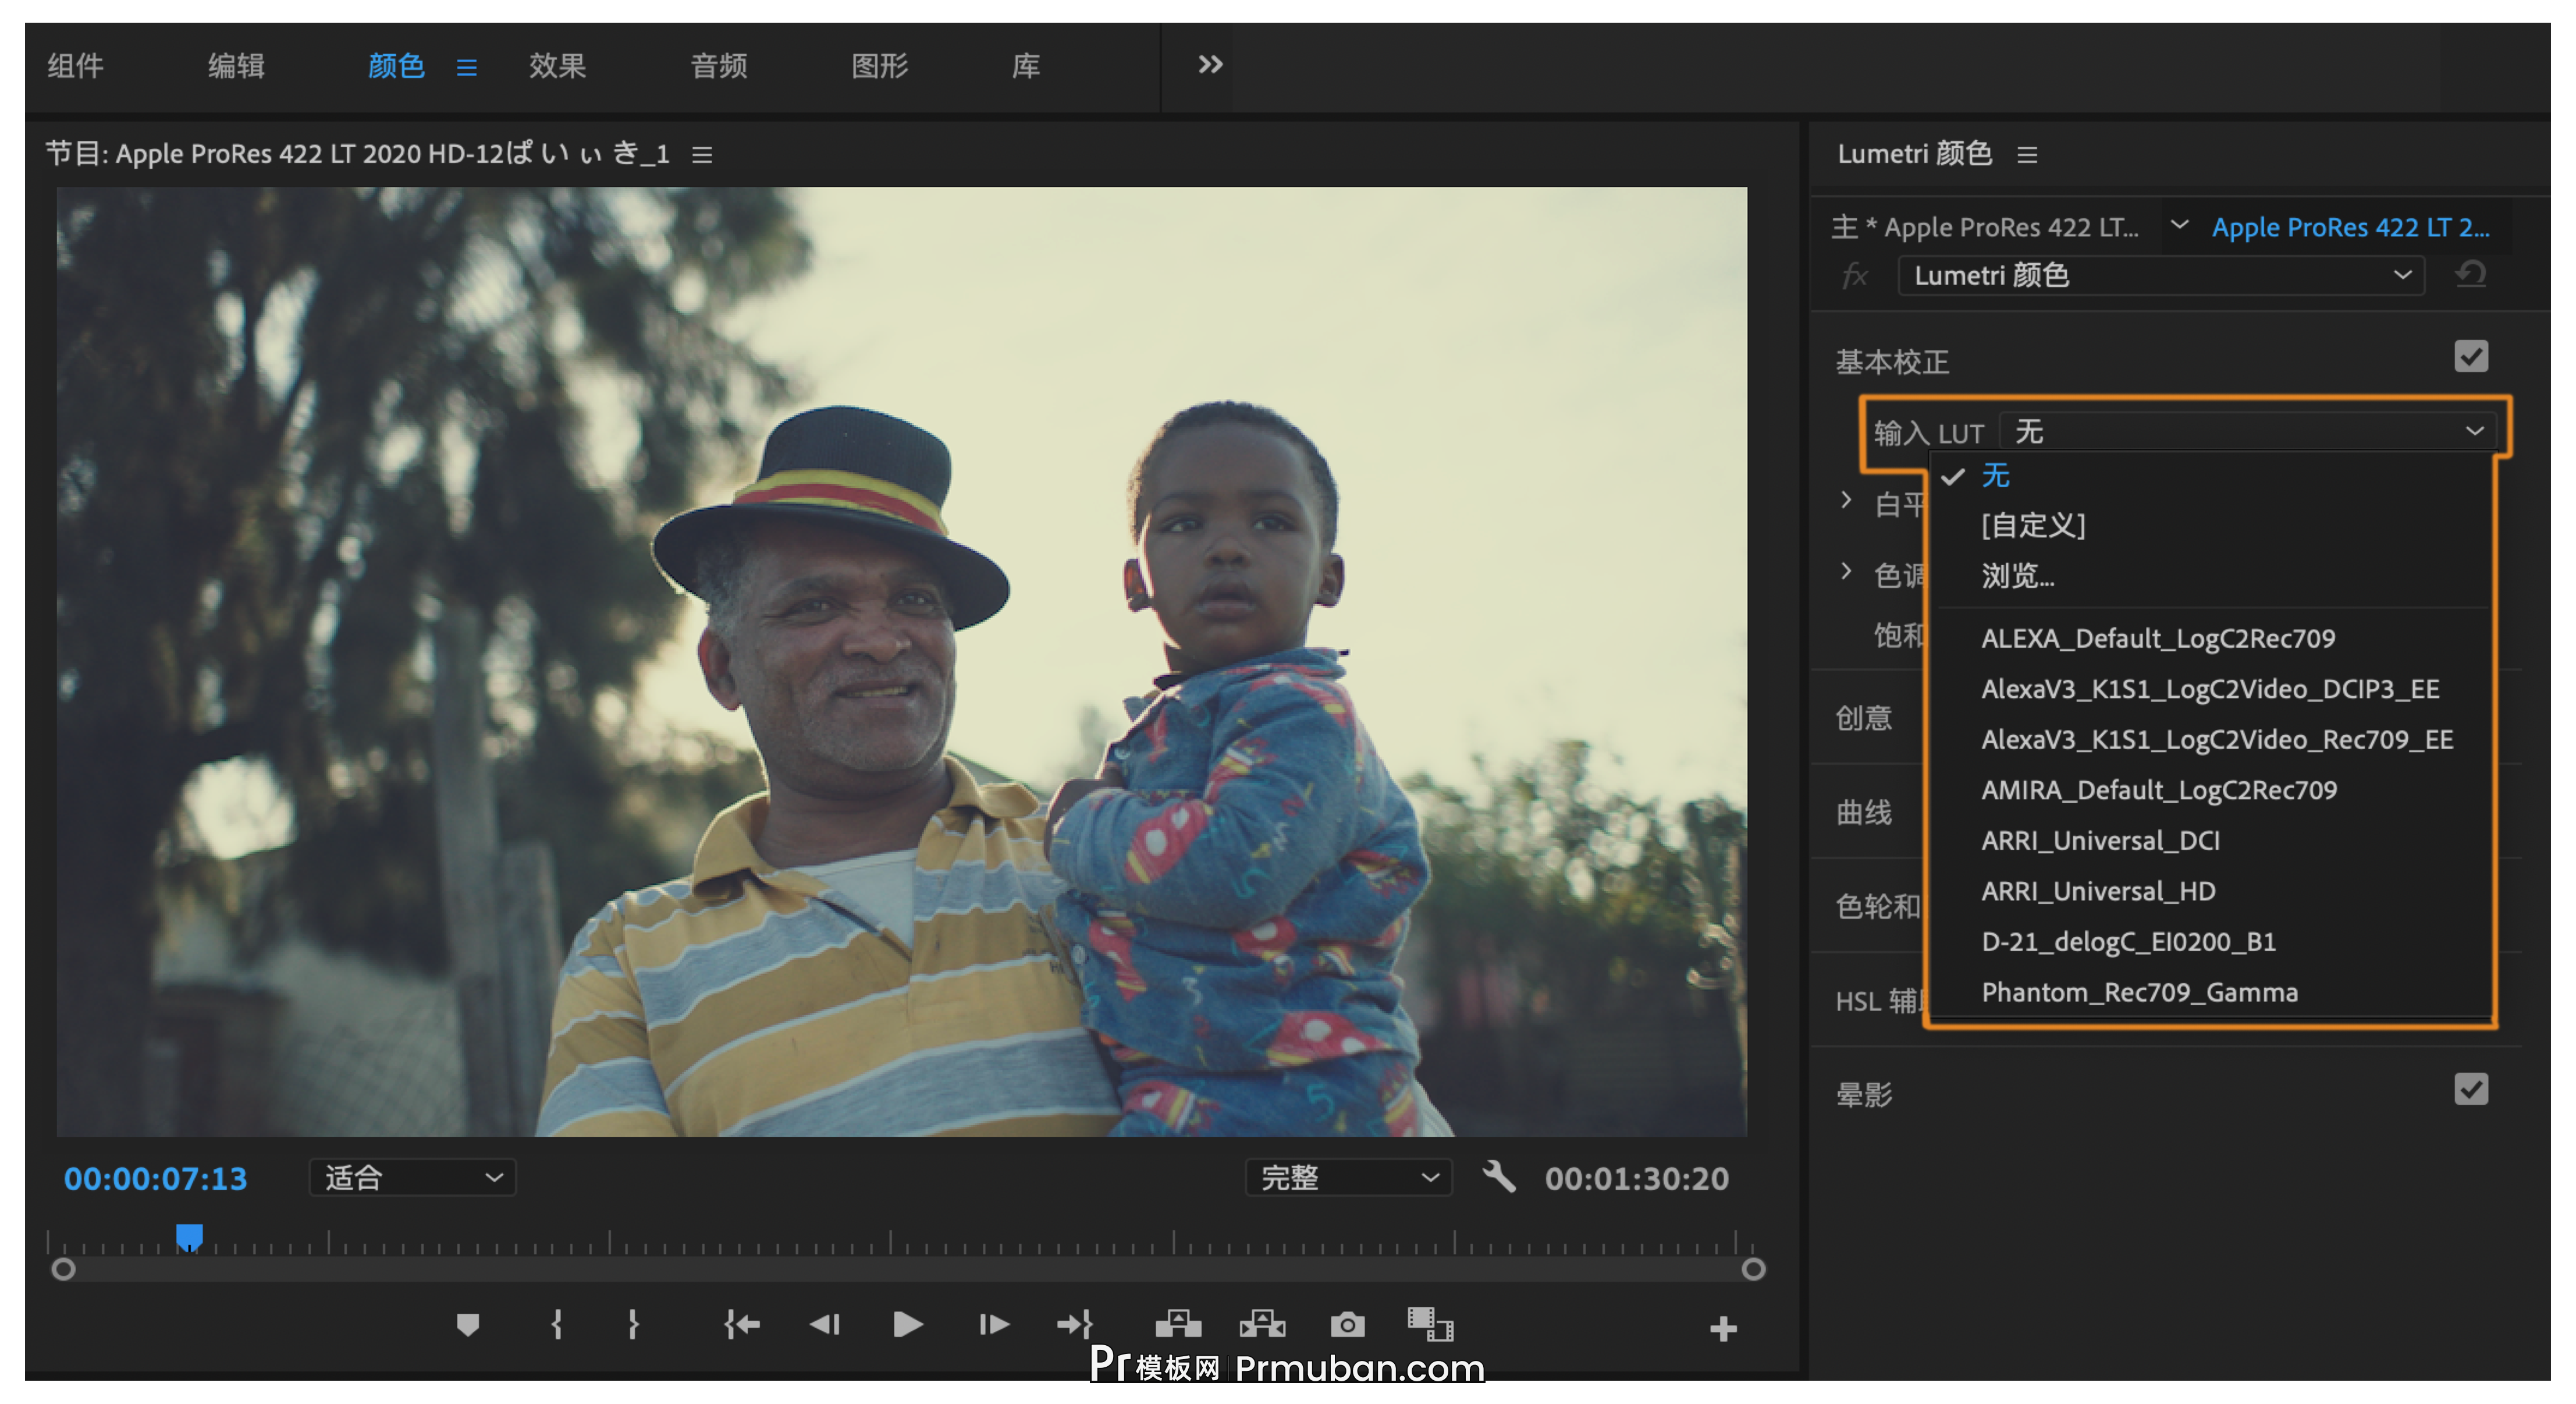2576x1404 pixels.
Task: Step forward one frame
Action: point(994,1325)
